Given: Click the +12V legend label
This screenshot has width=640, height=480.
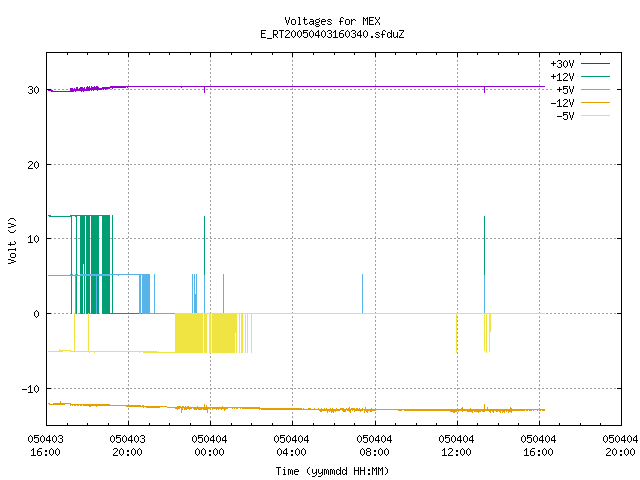Looking at the screenshot, I should tap(562, 77).
